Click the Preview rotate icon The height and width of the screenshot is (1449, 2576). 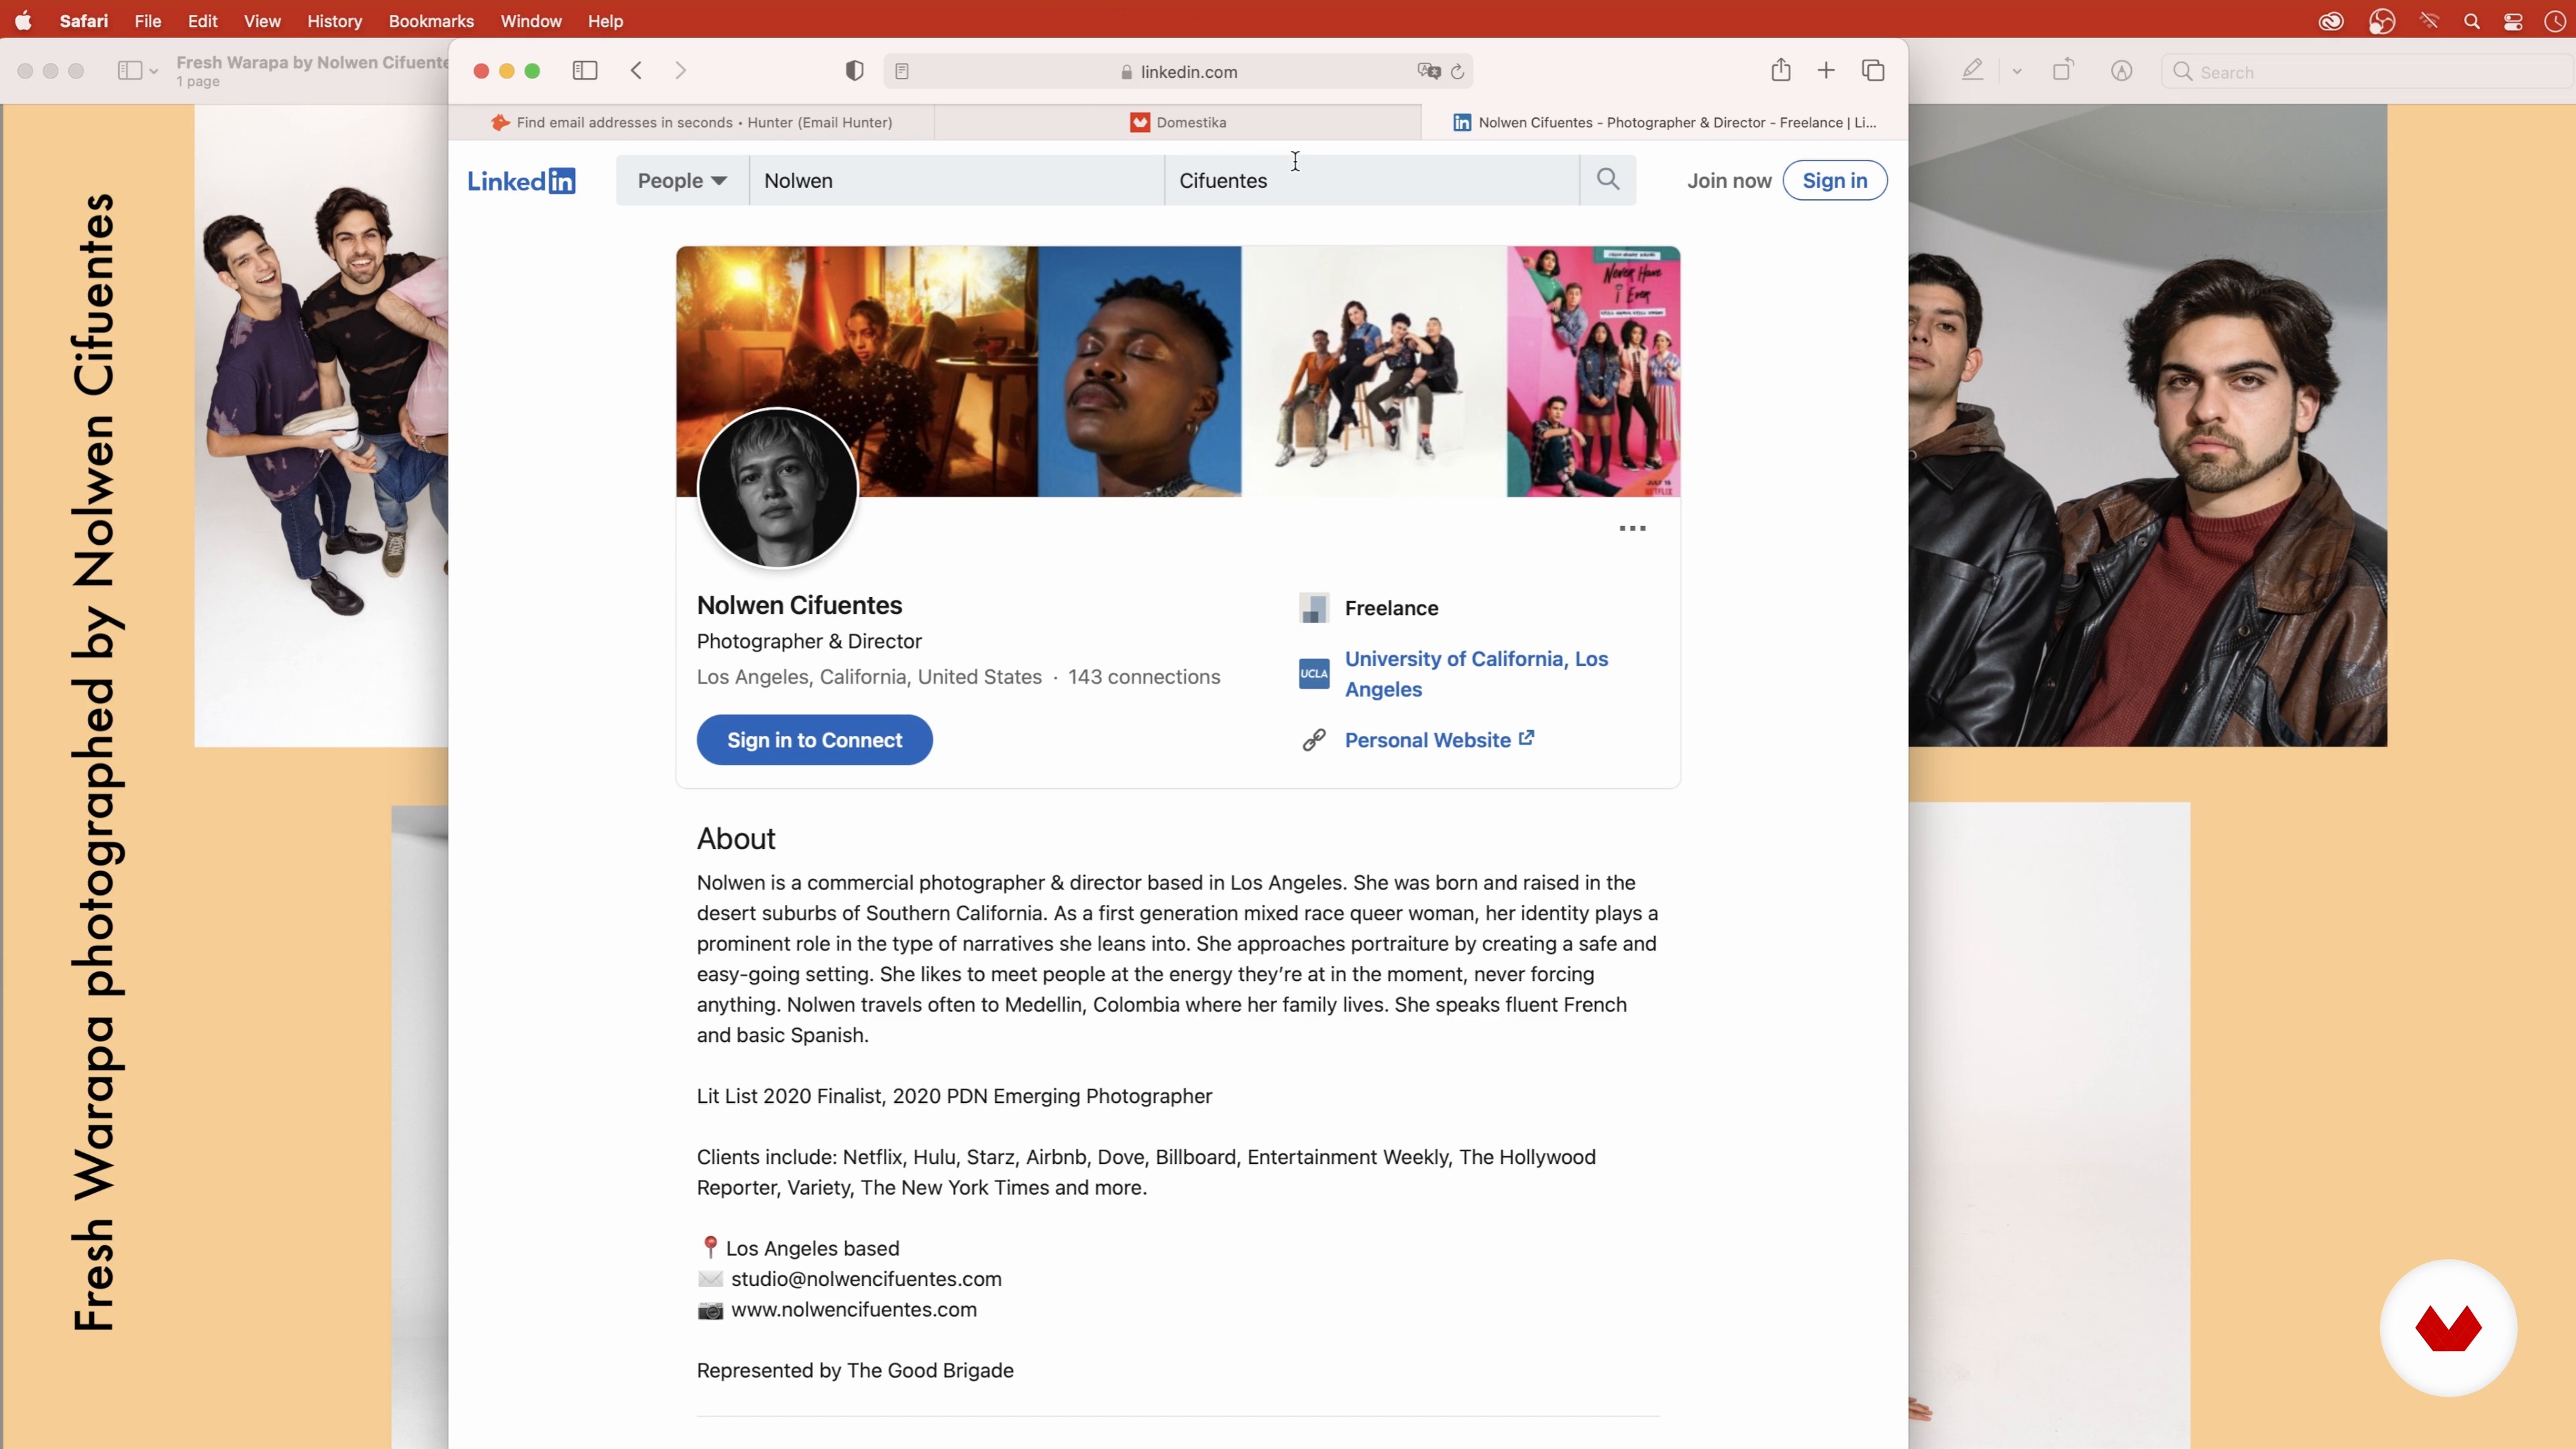[x=2063, y=70]
